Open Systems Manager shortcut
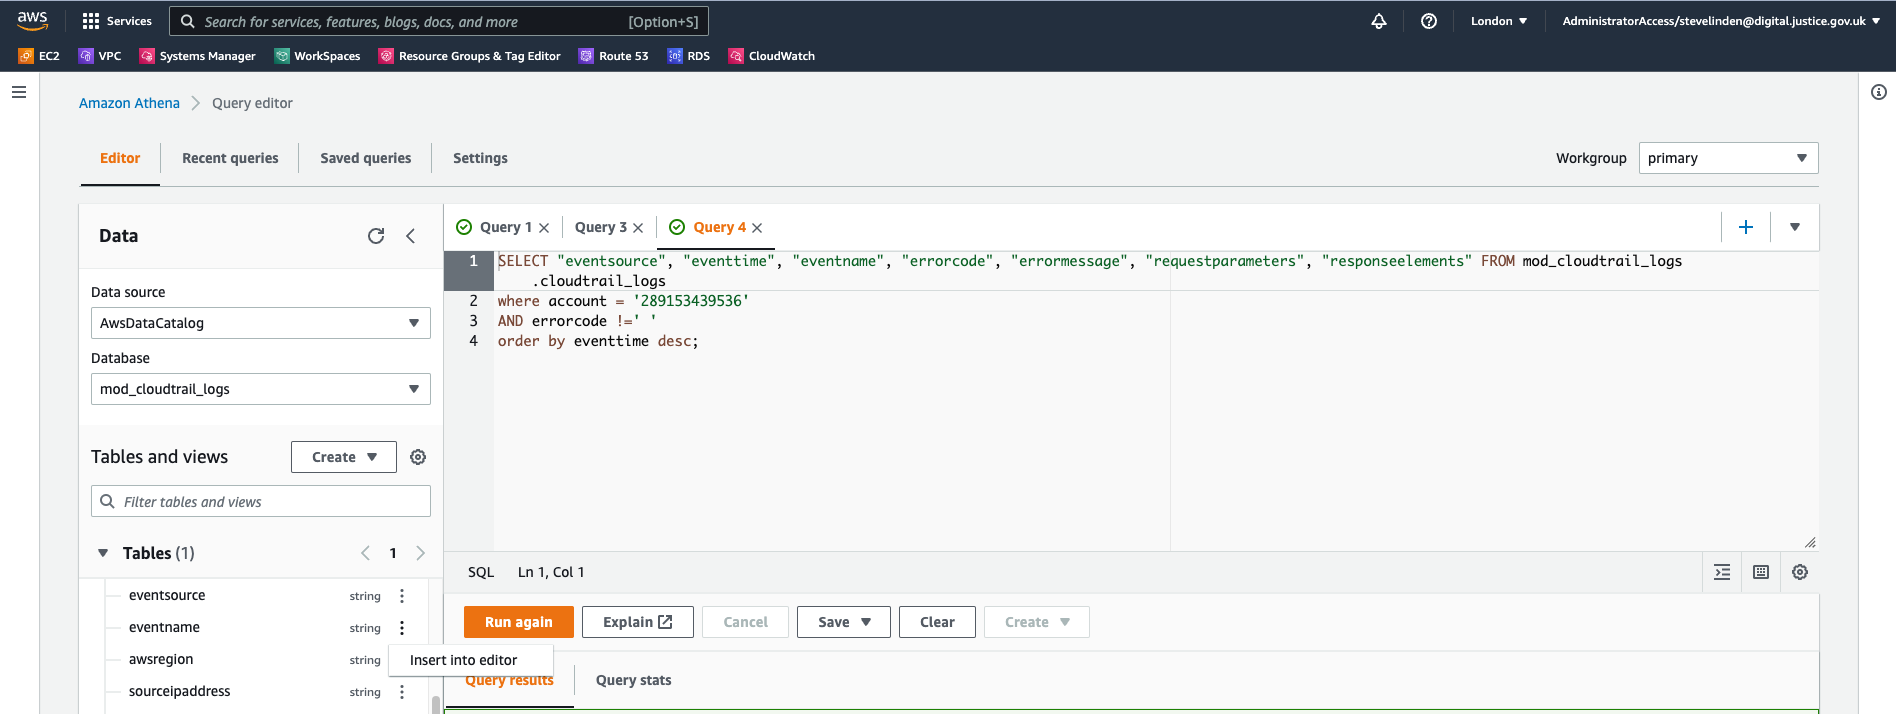The height and width of the screenshot is (714, 1896). click(x=198, y=56)
